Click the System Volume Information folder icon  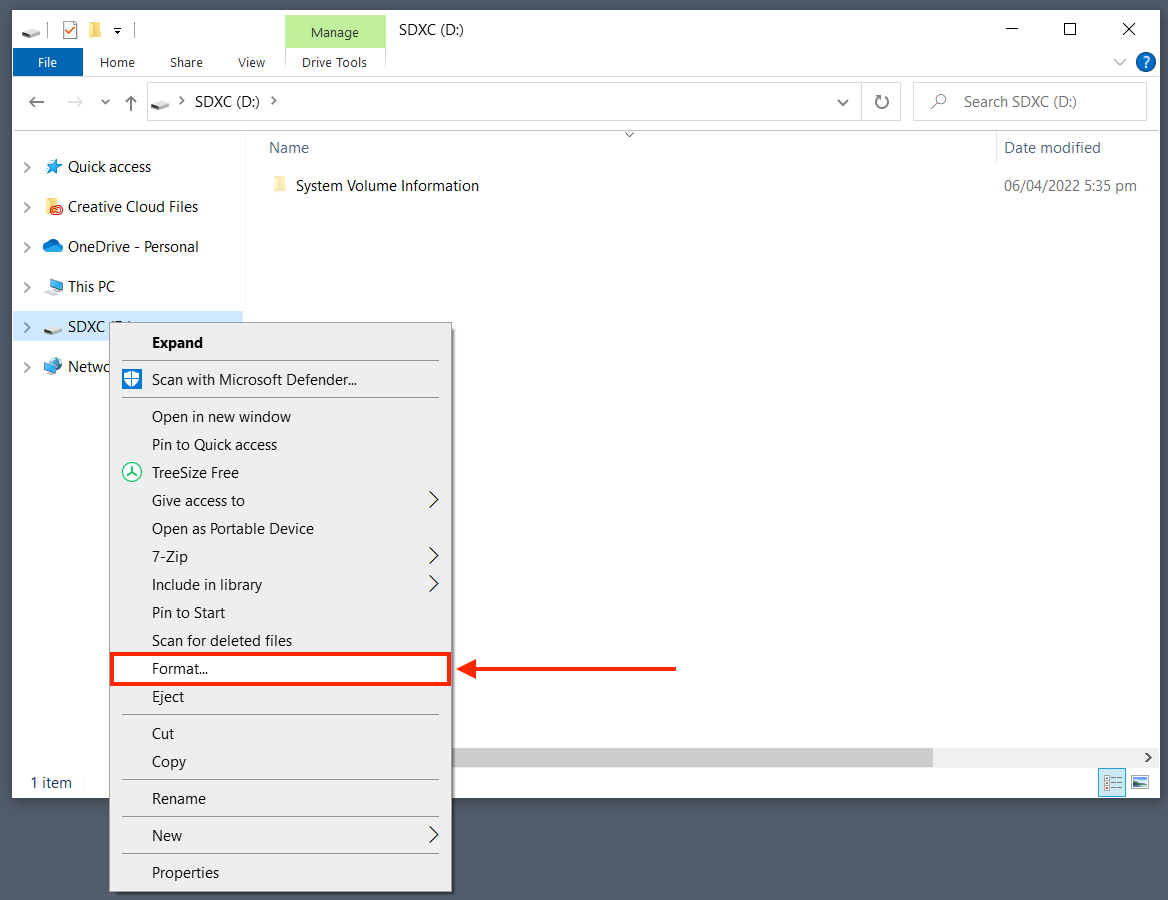click(279, 184)
